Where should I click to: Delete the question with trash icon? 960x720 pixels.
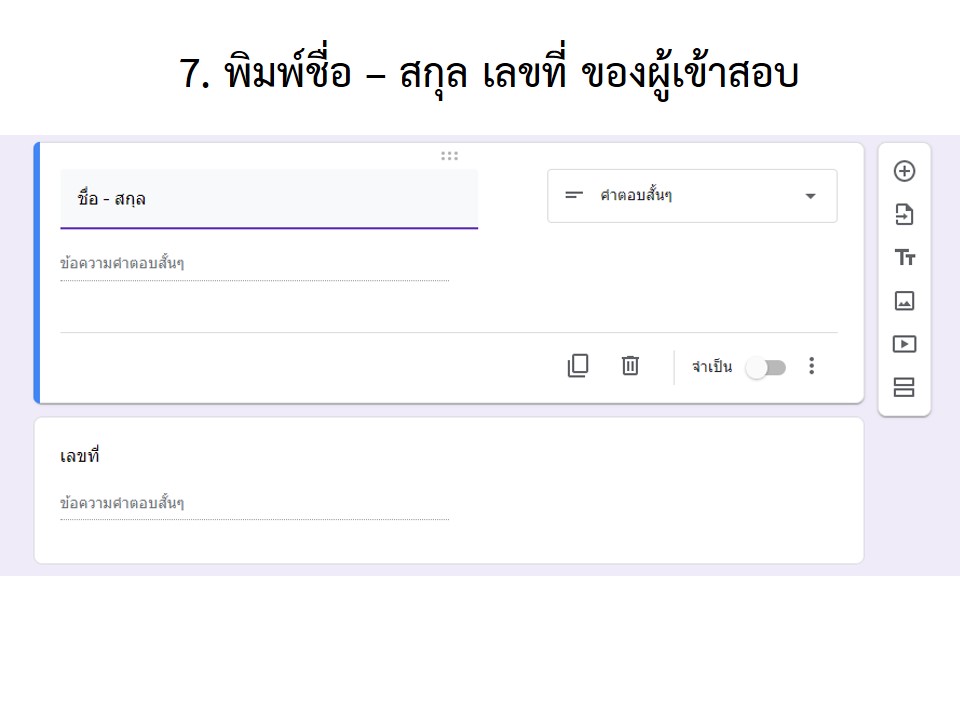630,366
